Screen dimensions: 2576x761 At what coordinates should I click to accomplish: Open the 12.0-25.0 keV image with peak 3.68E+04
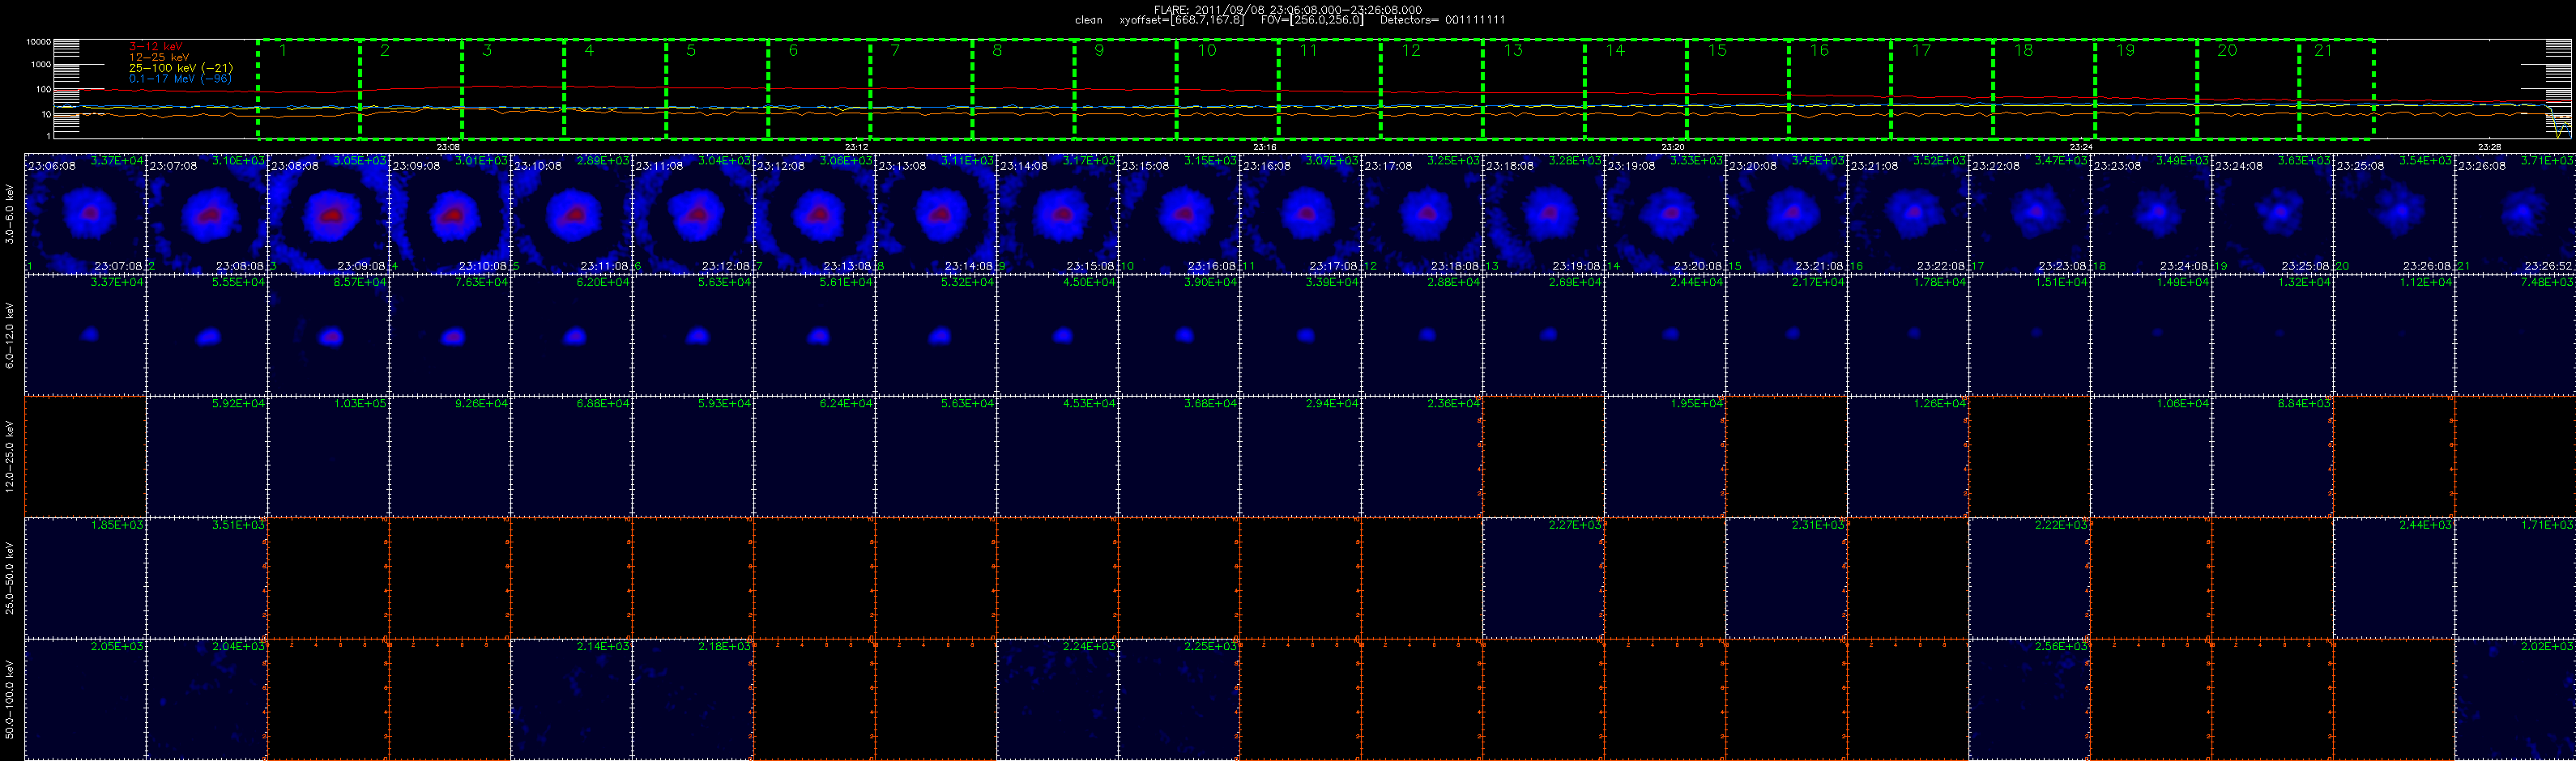pos(1178,456)
